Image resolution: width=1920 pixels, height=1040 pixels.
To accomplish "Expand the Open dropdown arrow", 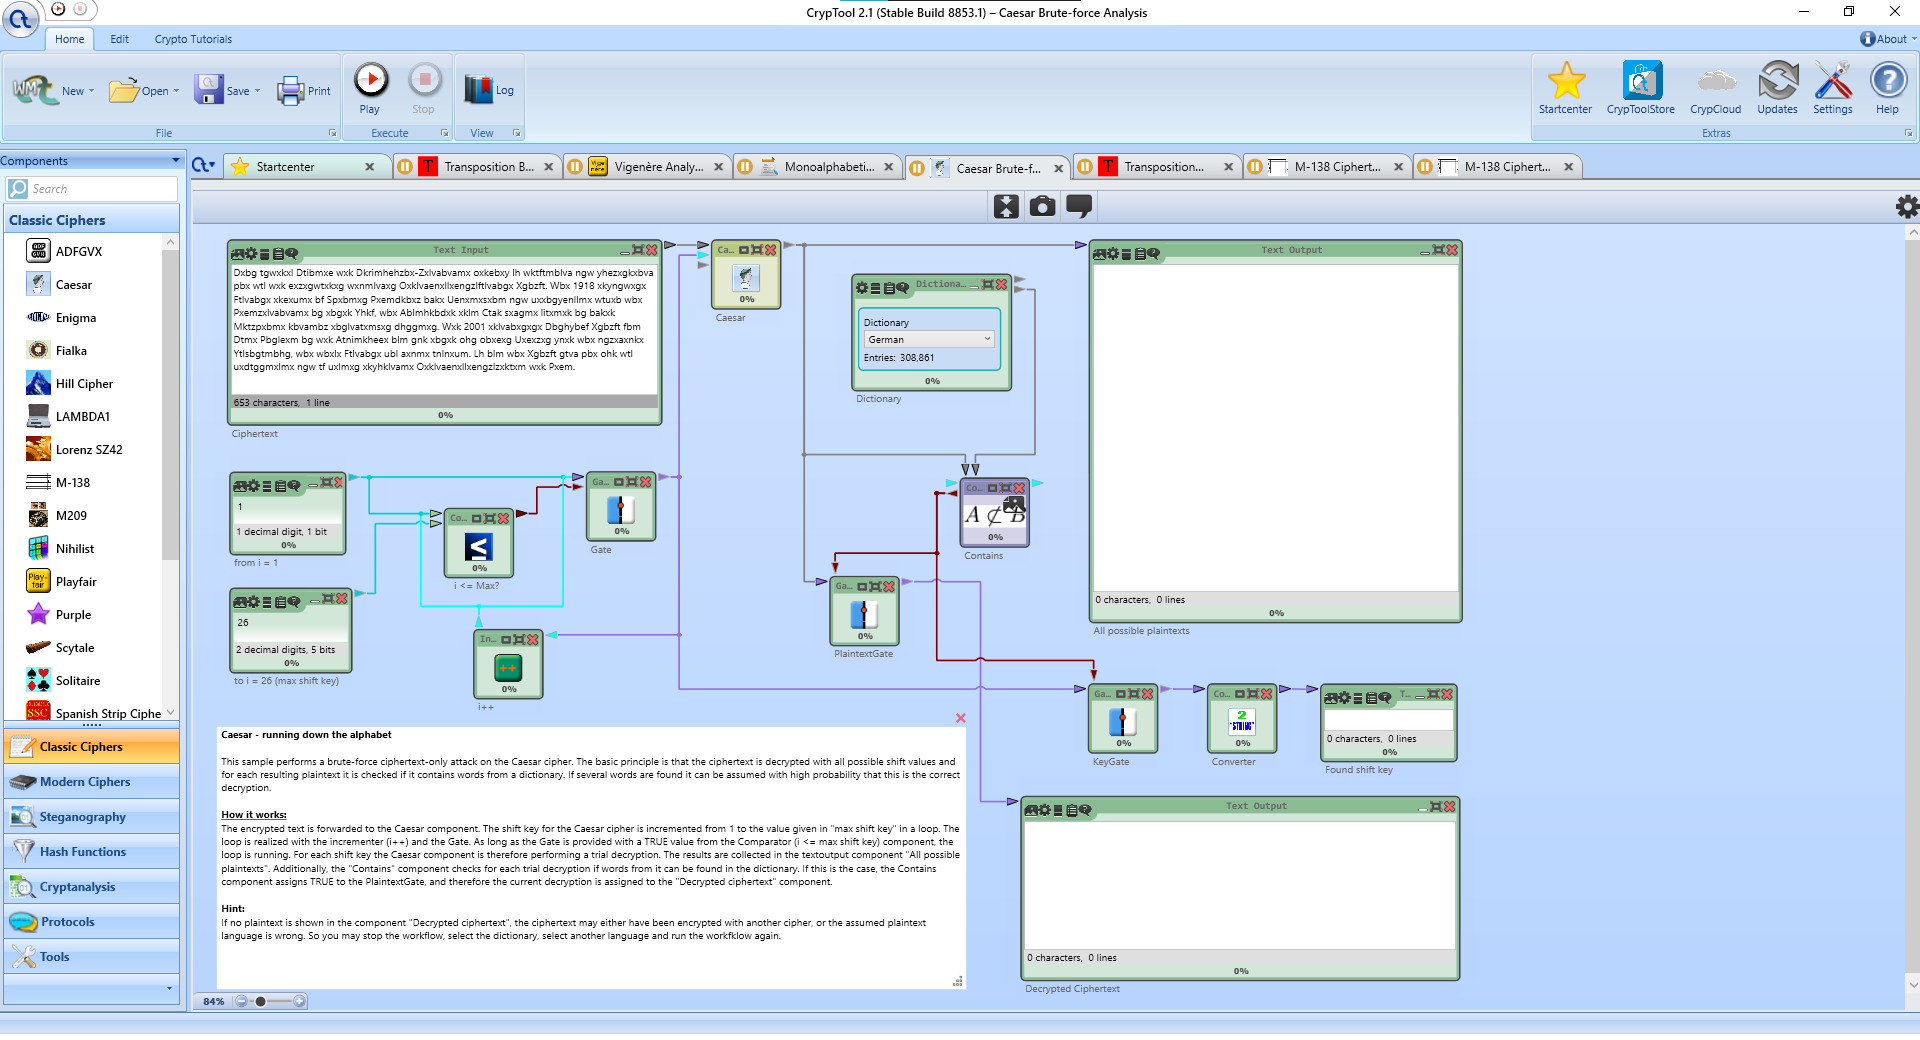I will coord(176,91).
